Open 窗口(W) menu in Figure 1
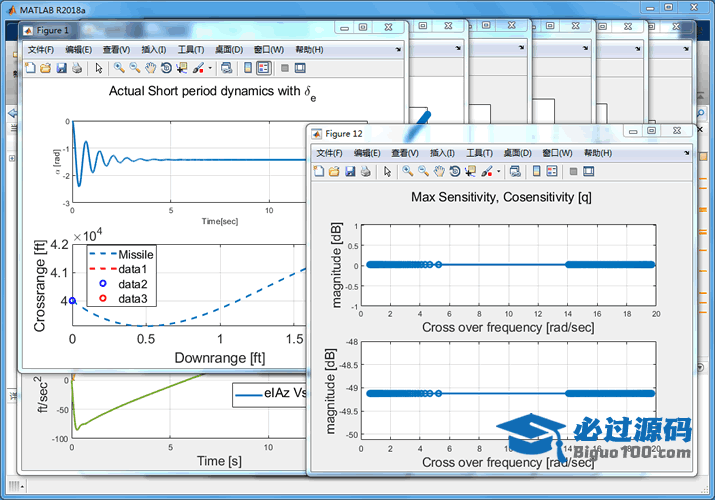The width and height of the screenshot is (715, 500). point(269,50)
